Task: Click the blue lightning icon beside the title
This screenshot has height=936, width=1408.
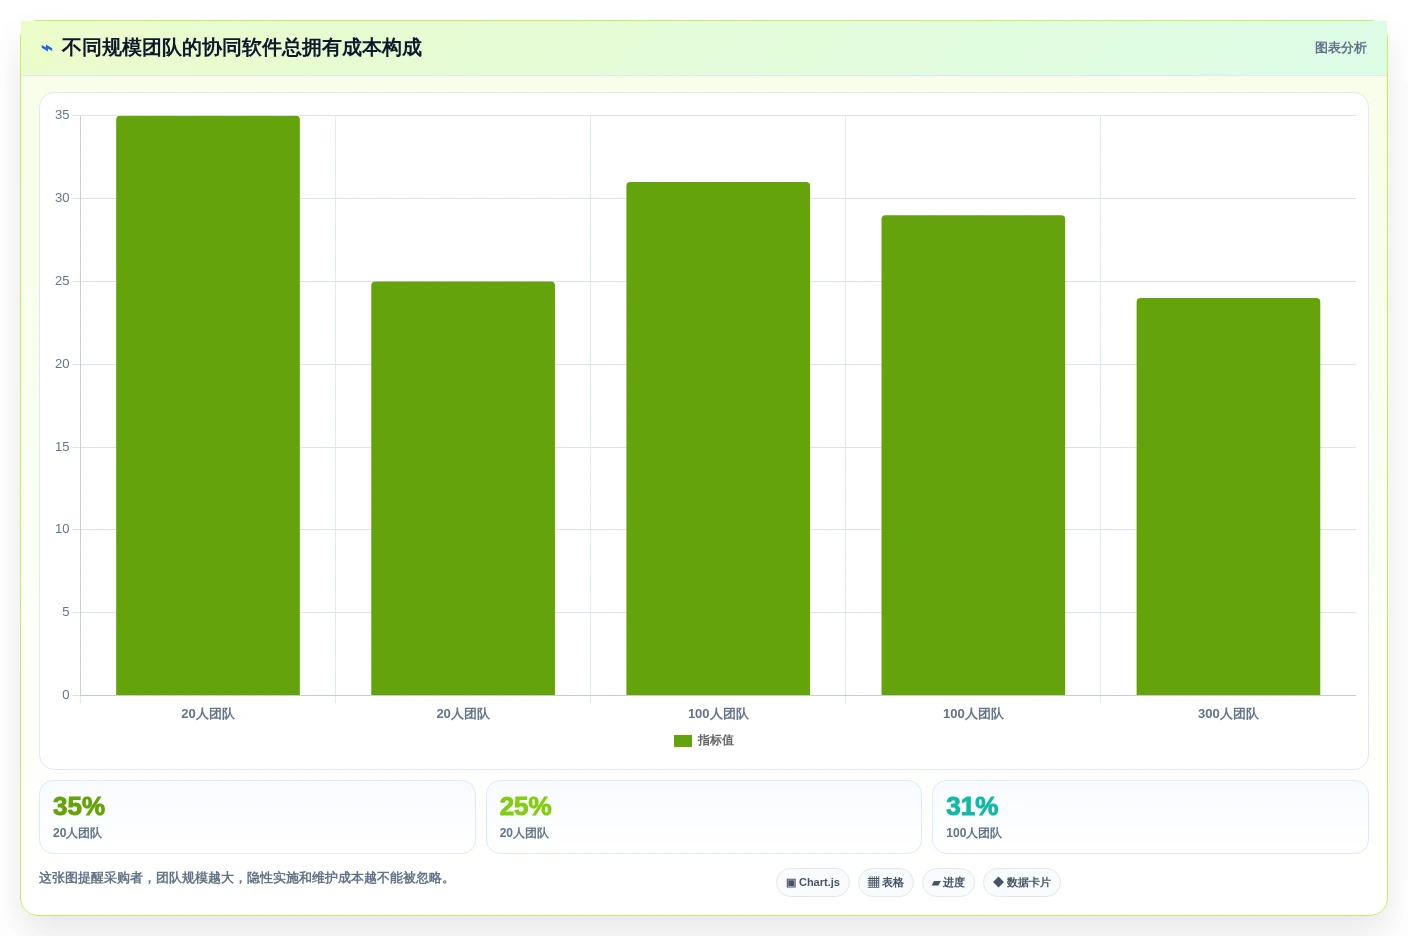Action: tap(47, 48)
